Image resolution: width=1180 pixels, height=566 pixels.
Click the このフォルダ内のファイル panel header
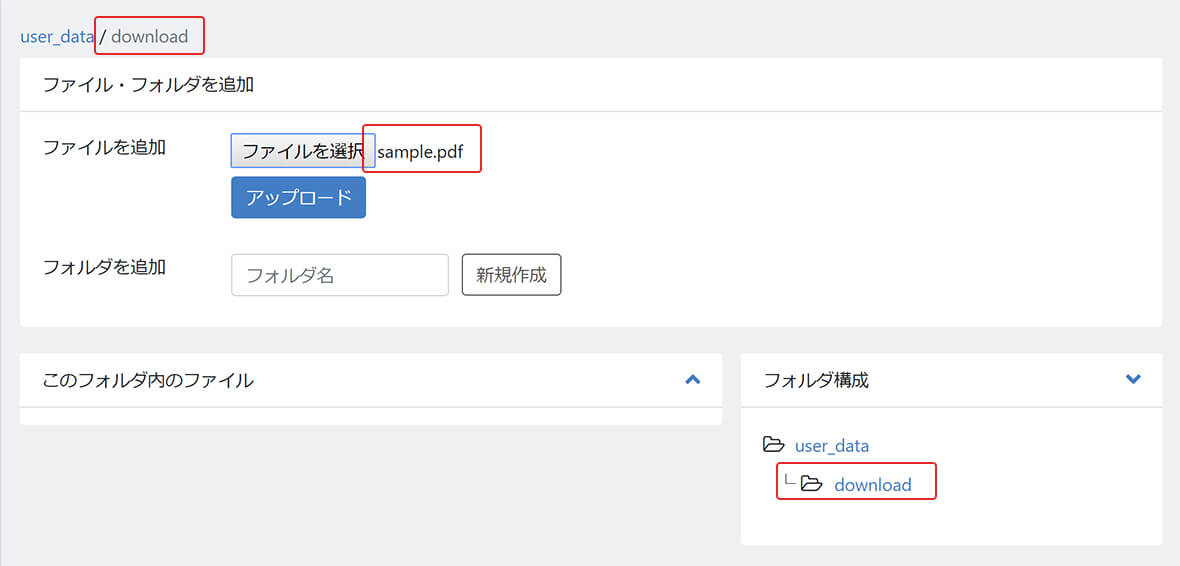370,380
